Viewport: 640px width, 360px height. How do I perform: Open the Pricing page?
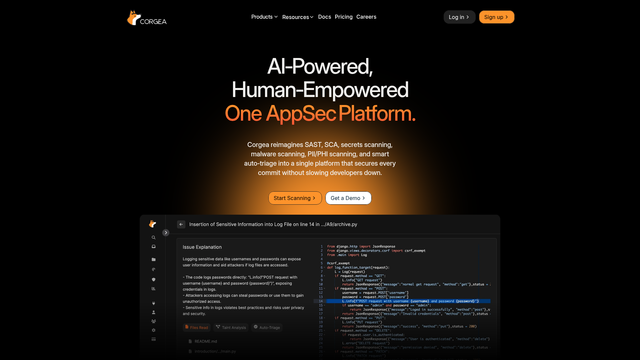point(344,17)
